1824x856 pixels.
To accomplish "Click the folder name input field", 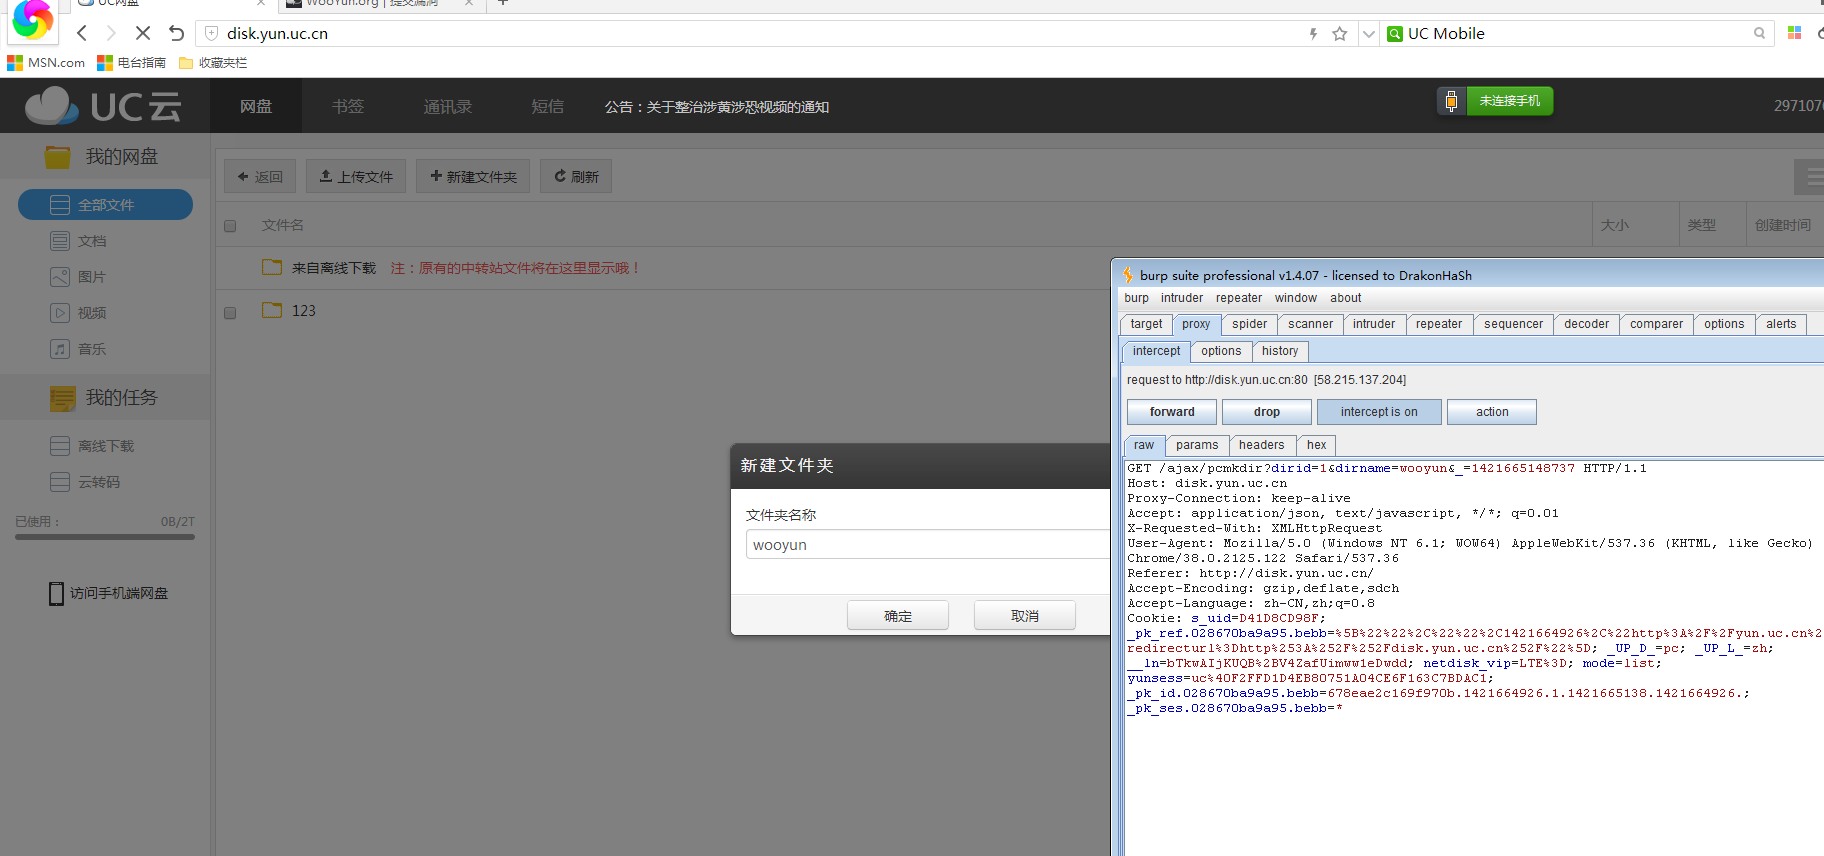I will 928,544.
